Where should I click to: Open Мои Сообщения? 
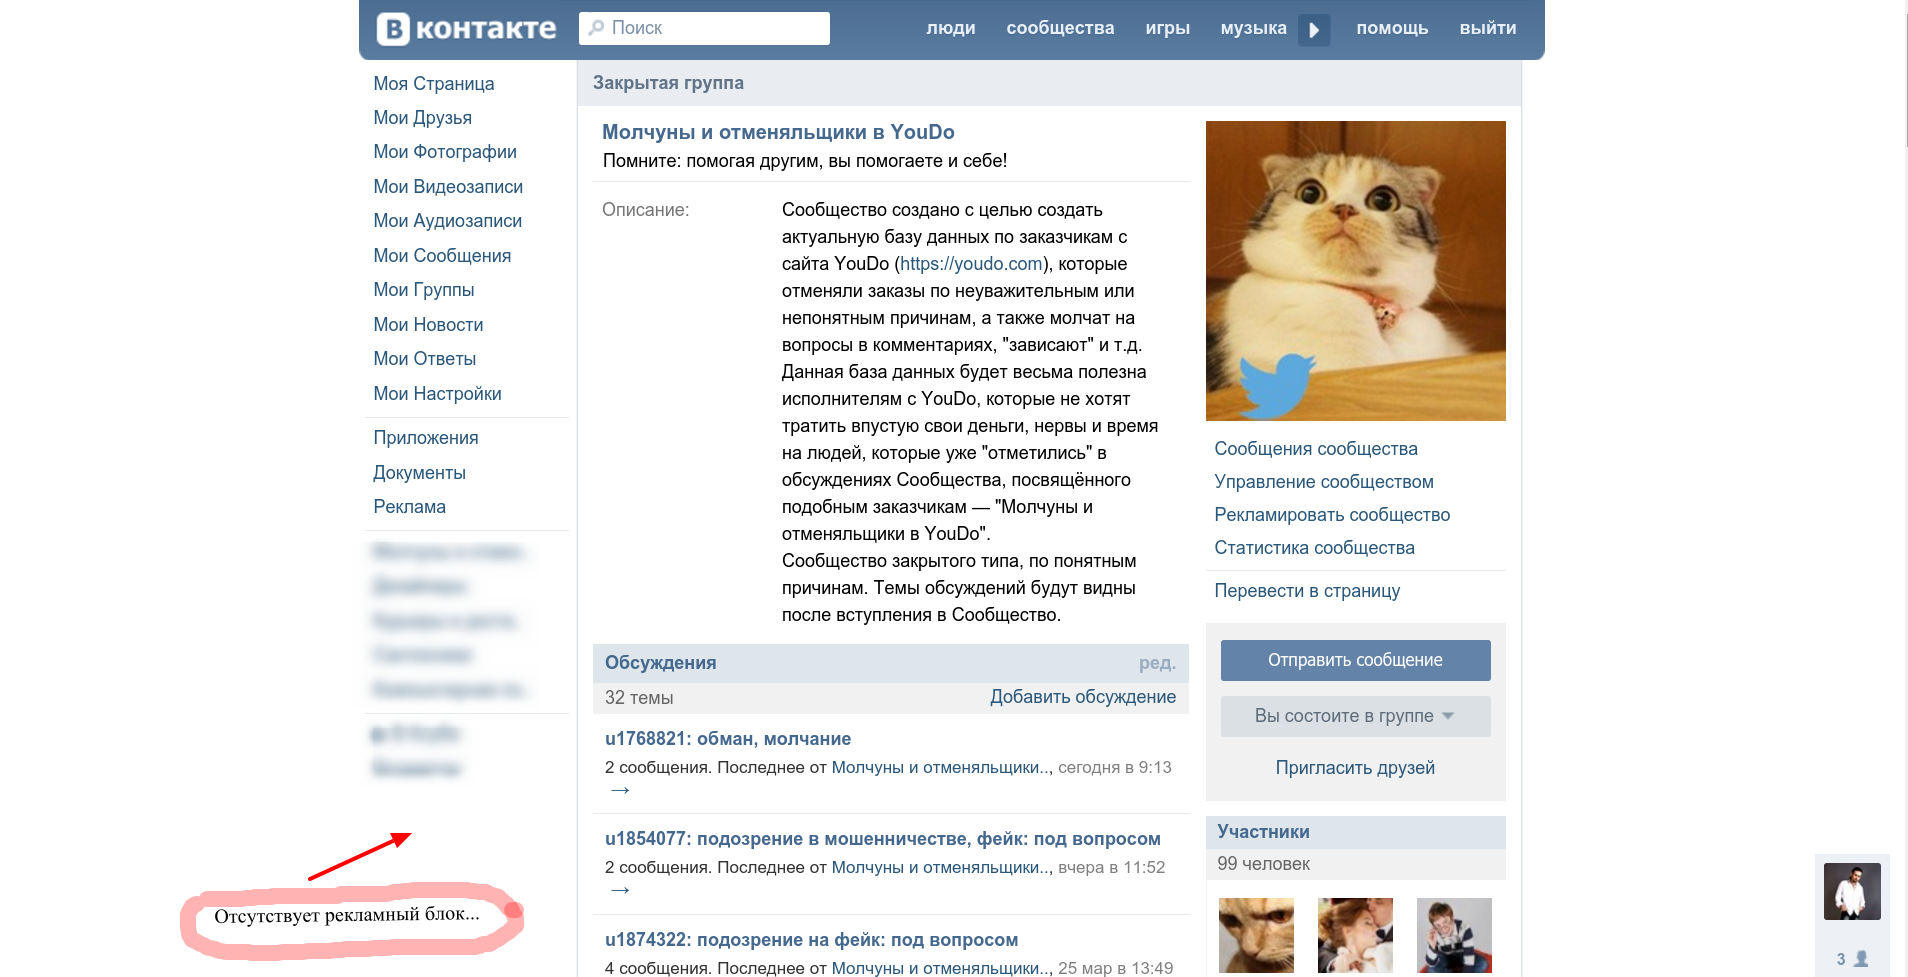click(442, 256)
